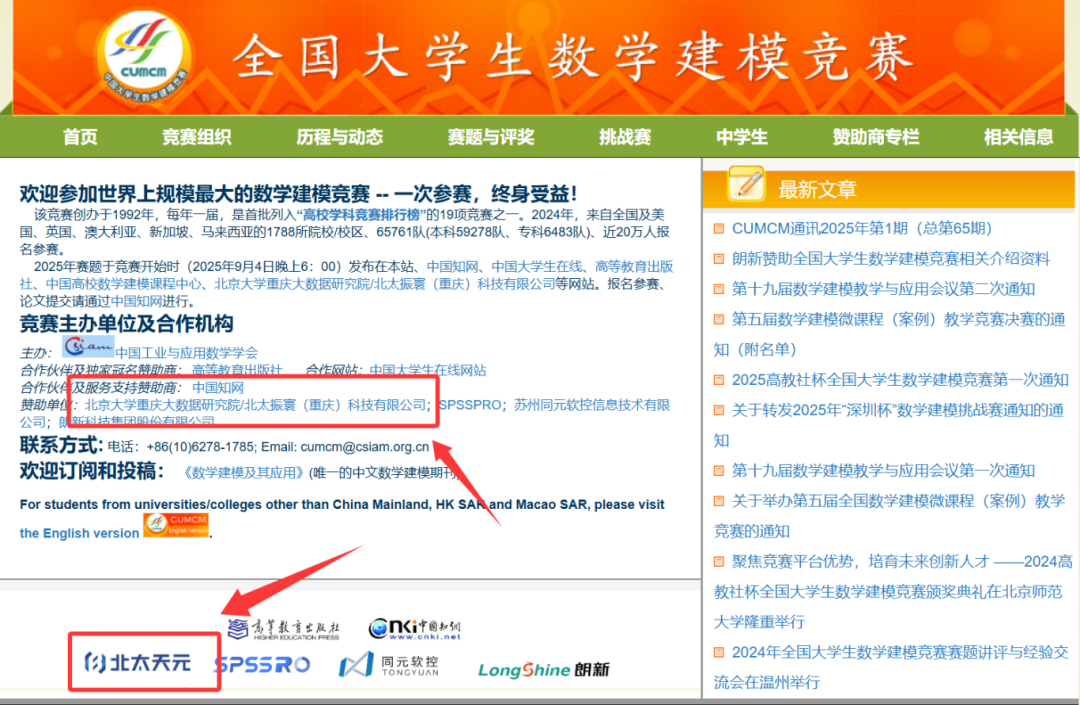Screen dimensions: 1080x705
Task: Select 赛题与评奖 in navigation bar
Action: point(490,137)
